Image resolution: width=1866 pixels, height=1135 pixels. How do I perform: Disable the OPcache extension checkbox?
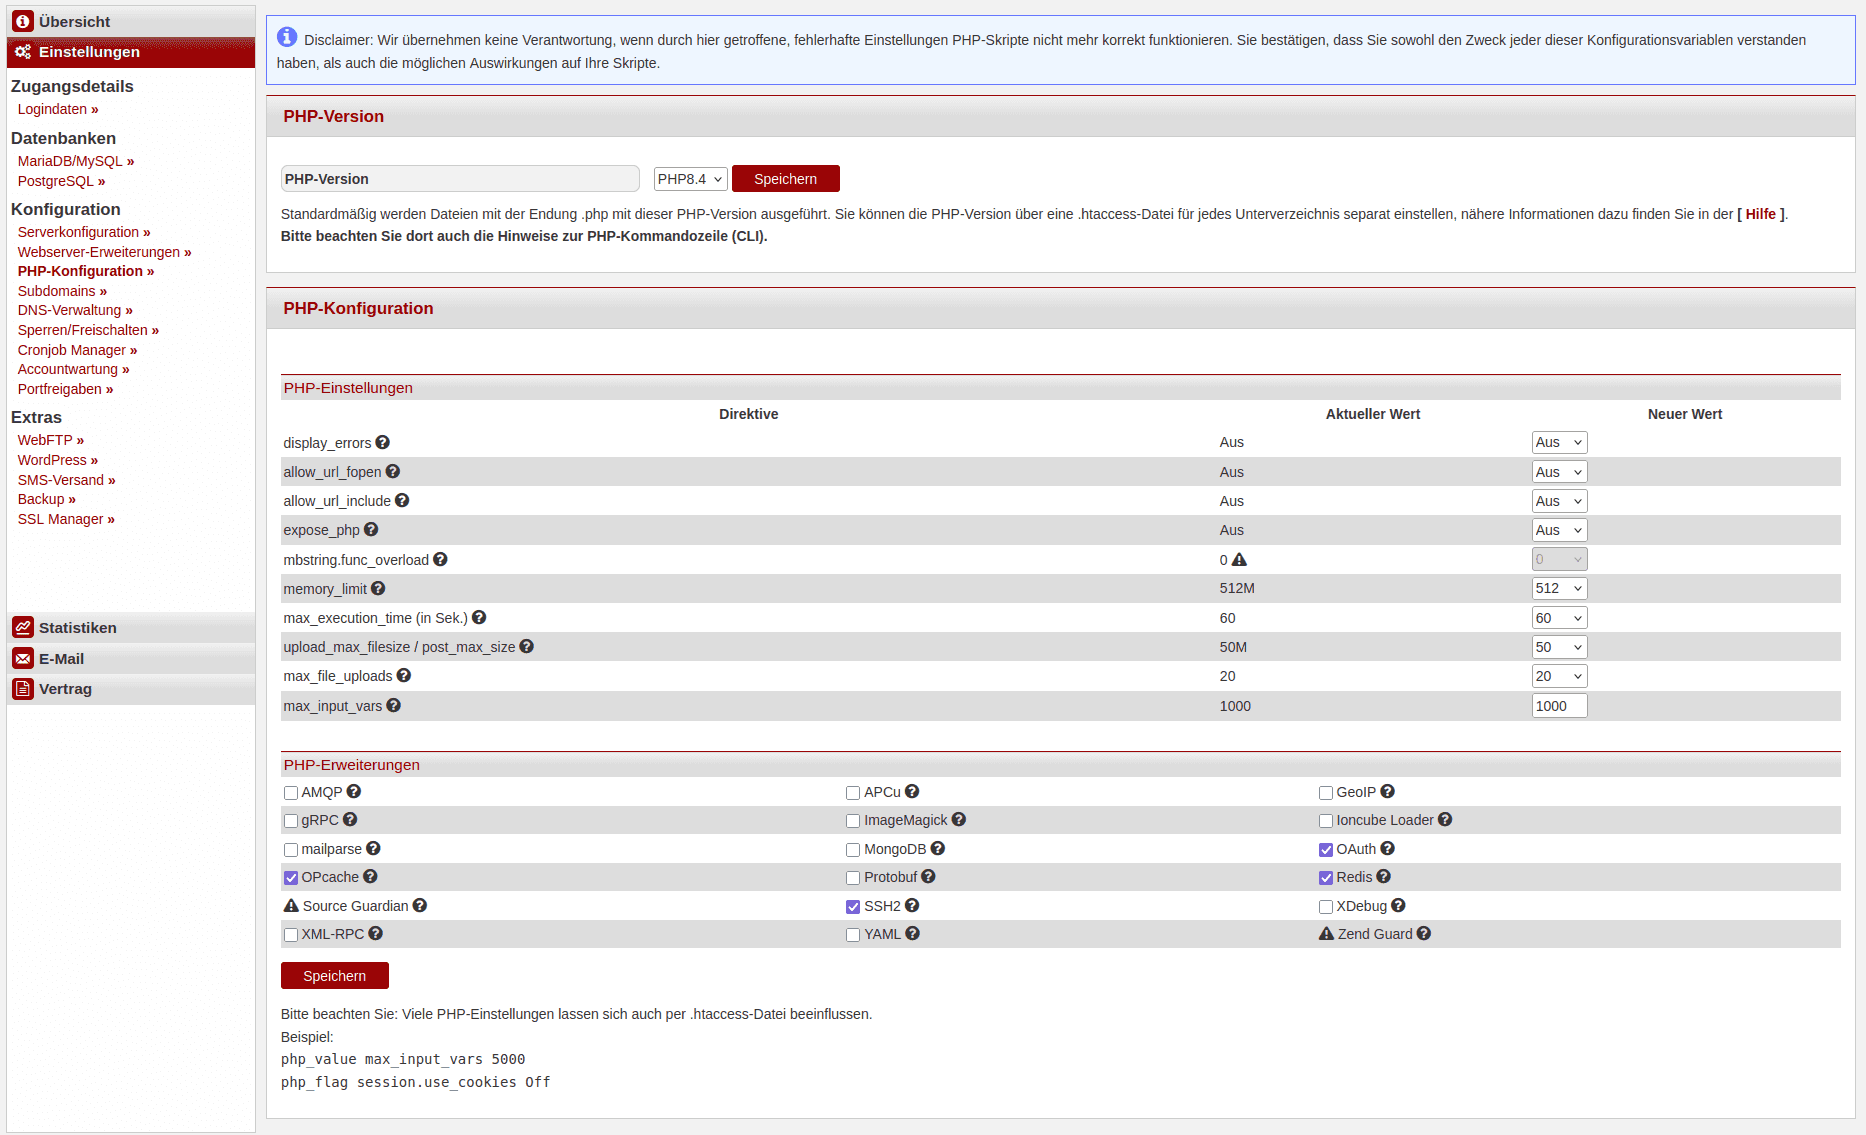pos(291,878)
